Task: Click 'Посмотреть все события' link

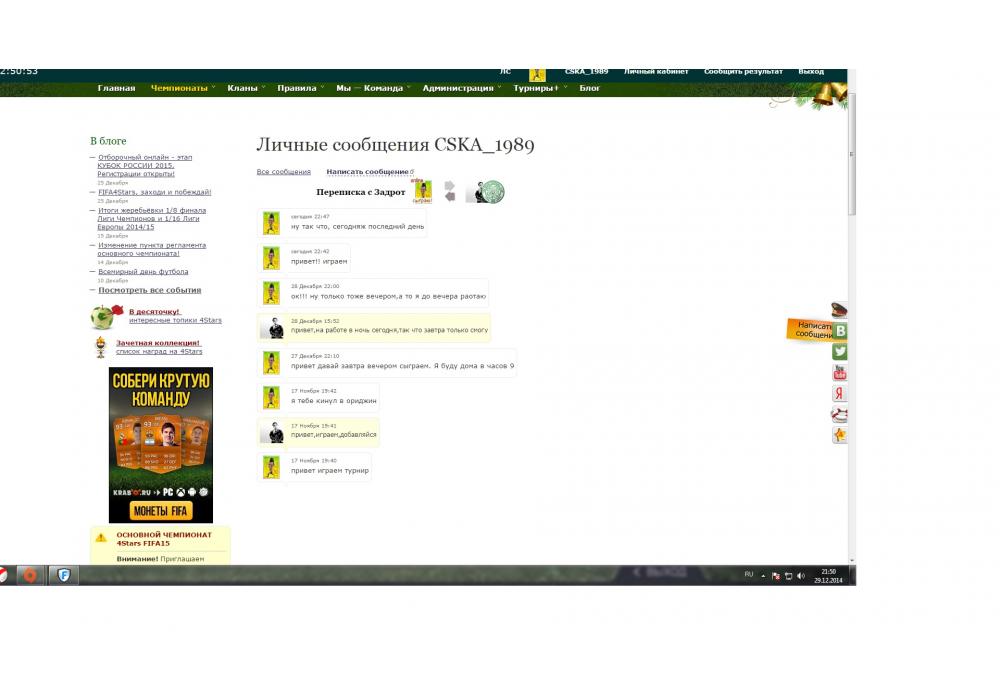Action: point(149,290)
